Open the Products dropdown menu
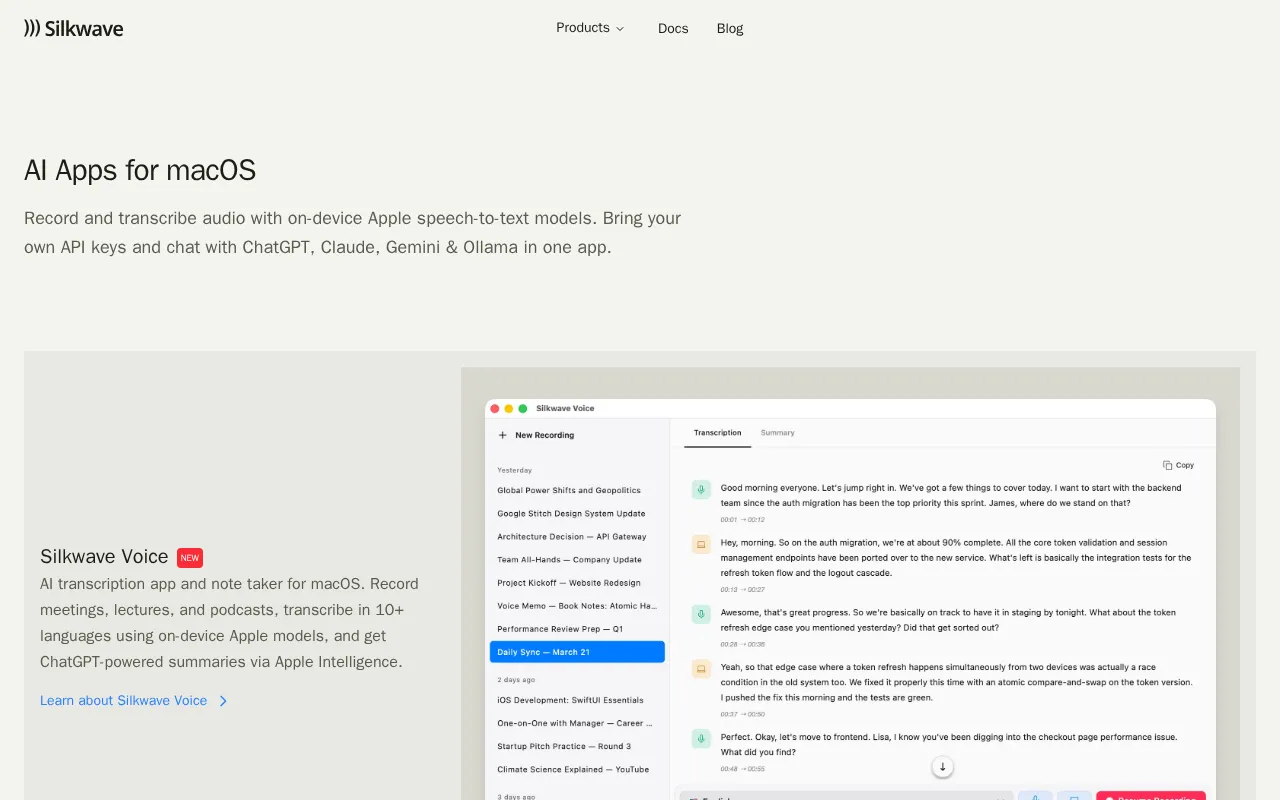The width and height of the screenshot is (1280, 800). [590, 28]
